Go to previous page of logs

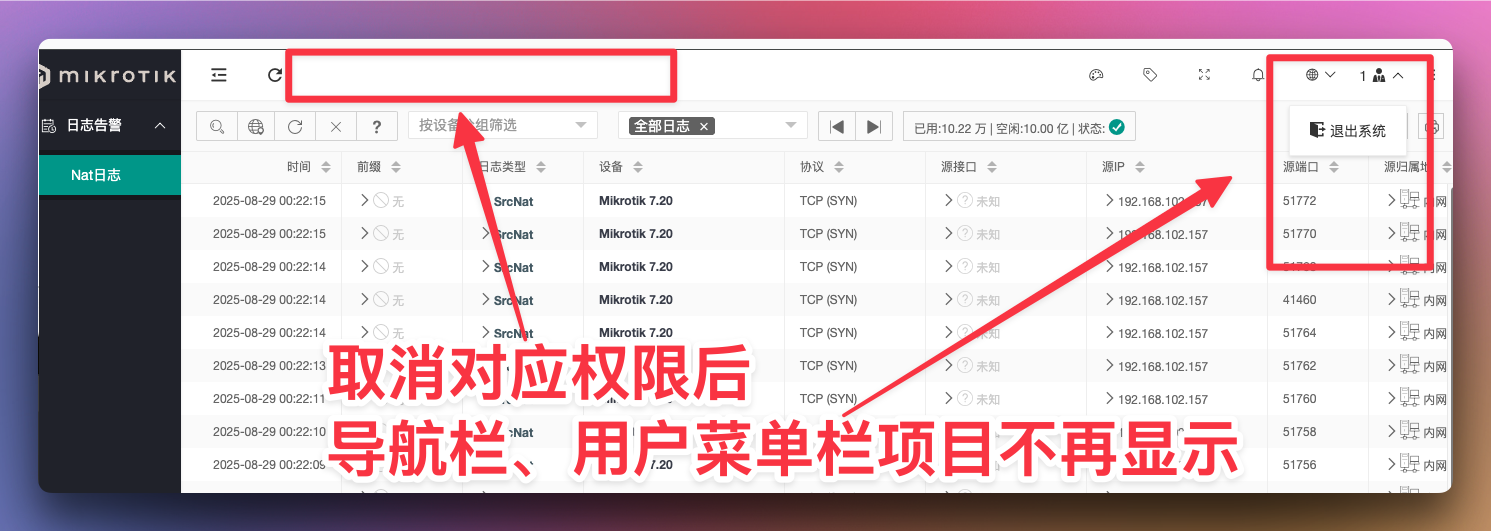pos(838,127)
